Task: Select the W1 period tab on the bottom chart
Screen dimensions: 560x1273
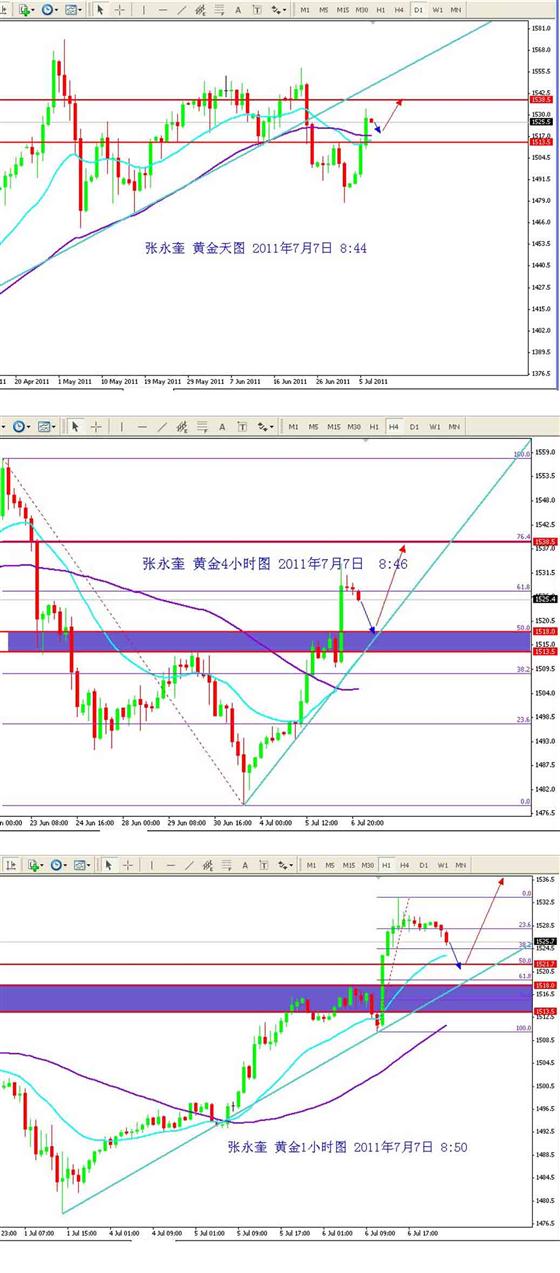Action: [x=442, y=864]
